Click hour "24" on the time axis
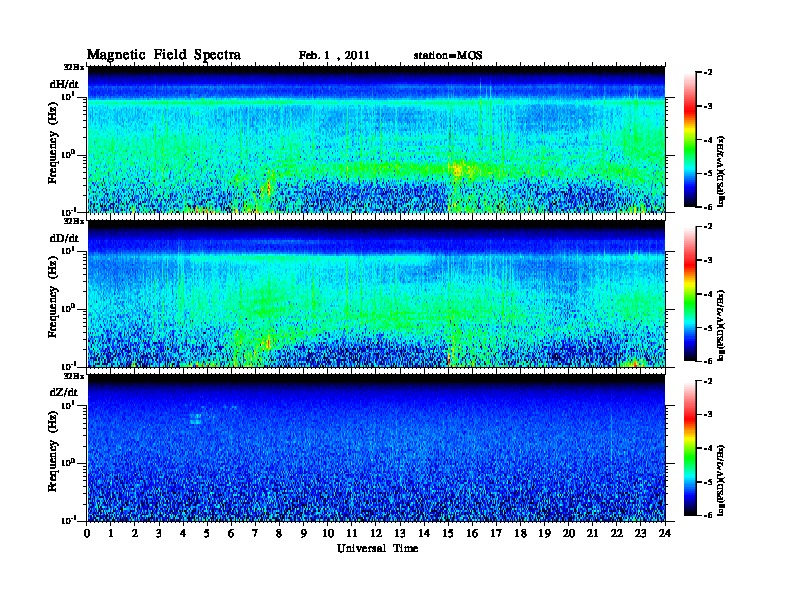792x612 pixels. pyautogui.click(x=665, y=533)
